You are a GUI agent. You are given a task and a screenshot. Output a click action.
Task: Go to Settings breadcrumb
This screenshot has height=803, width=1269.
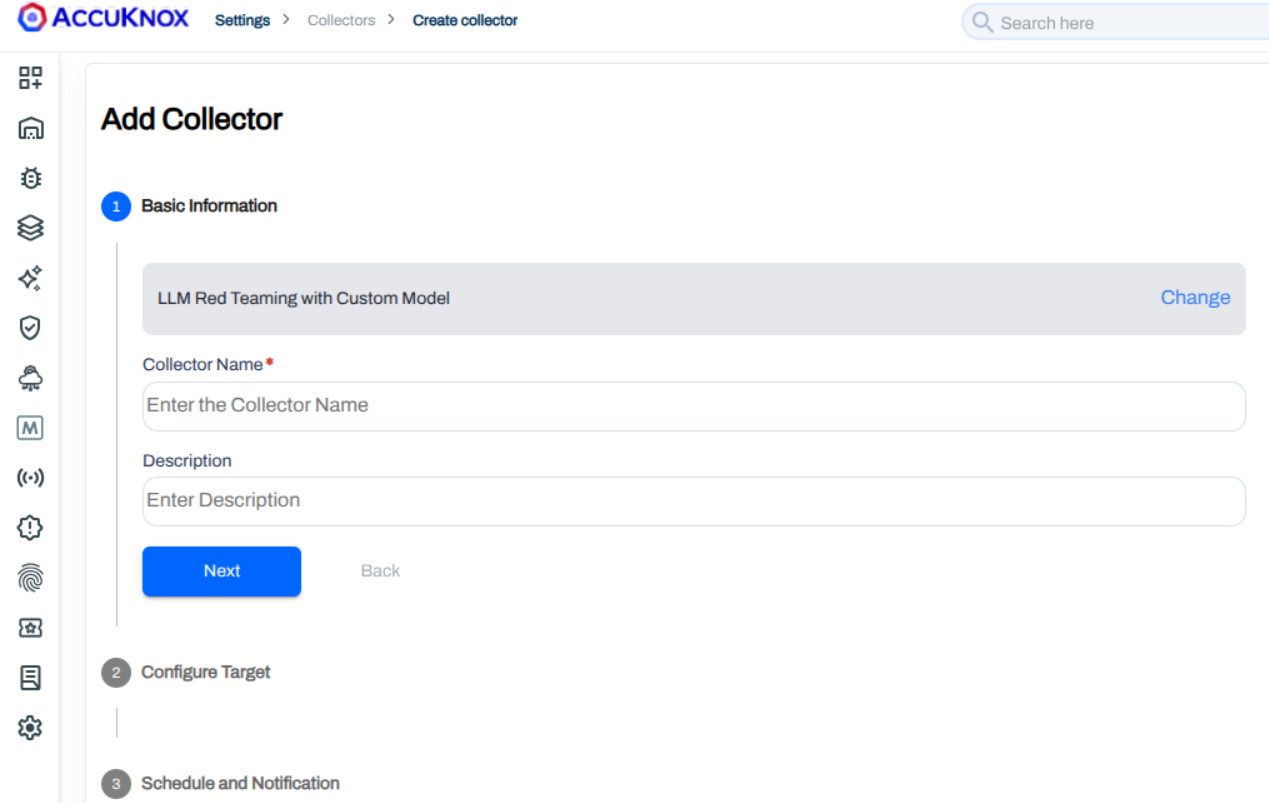242,20
